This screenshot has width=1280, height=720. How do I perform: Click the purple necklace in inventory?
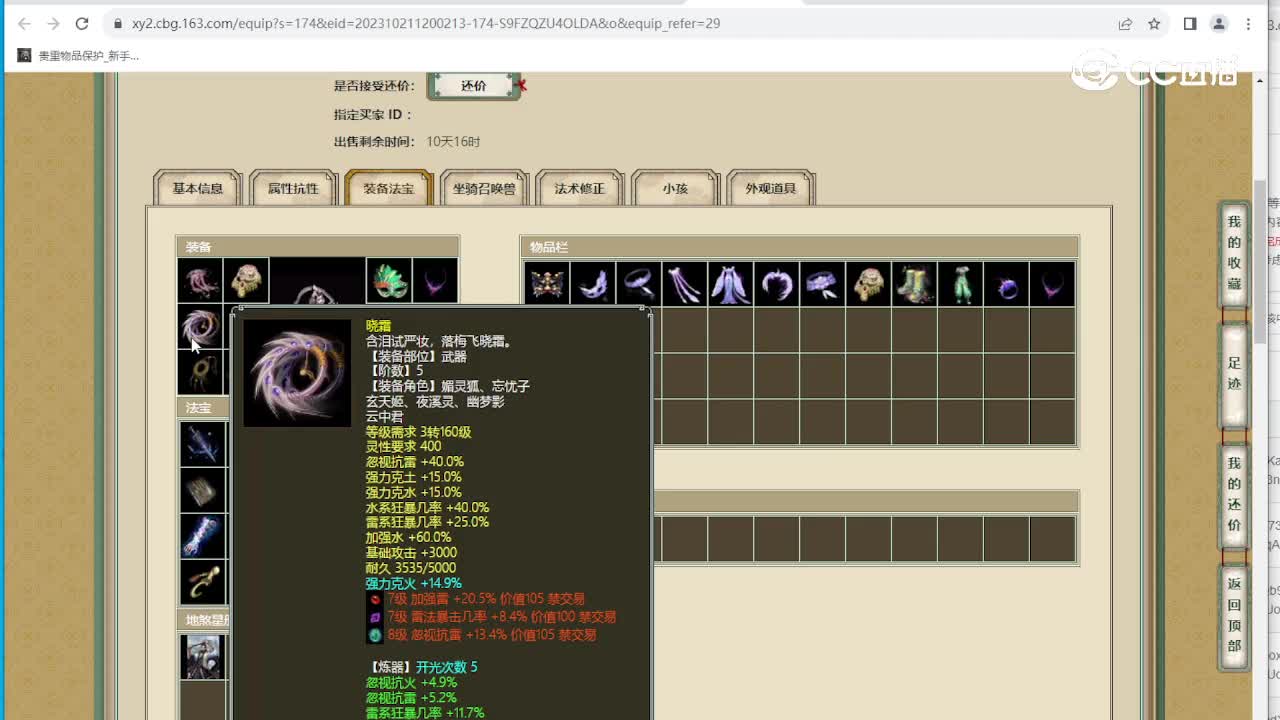1052,284
